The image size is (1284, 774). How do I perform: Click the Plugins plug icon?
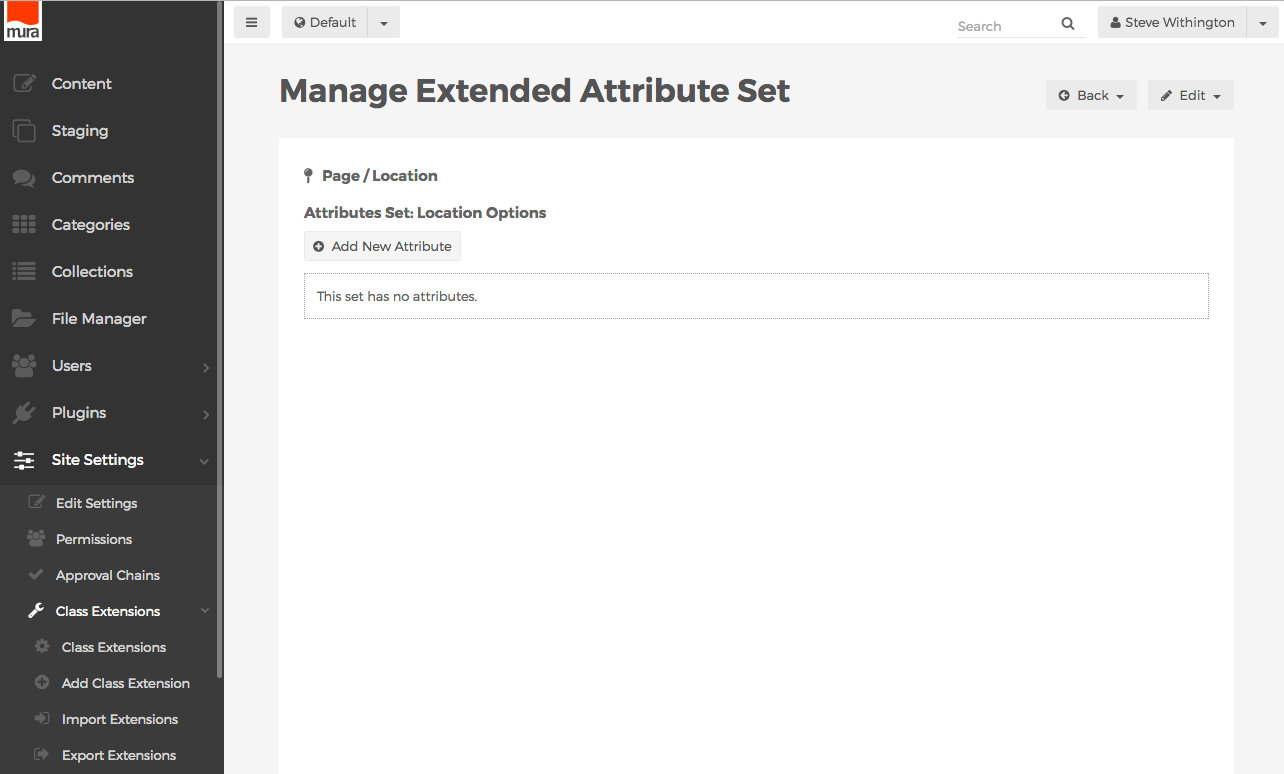(x=24, y=413)
